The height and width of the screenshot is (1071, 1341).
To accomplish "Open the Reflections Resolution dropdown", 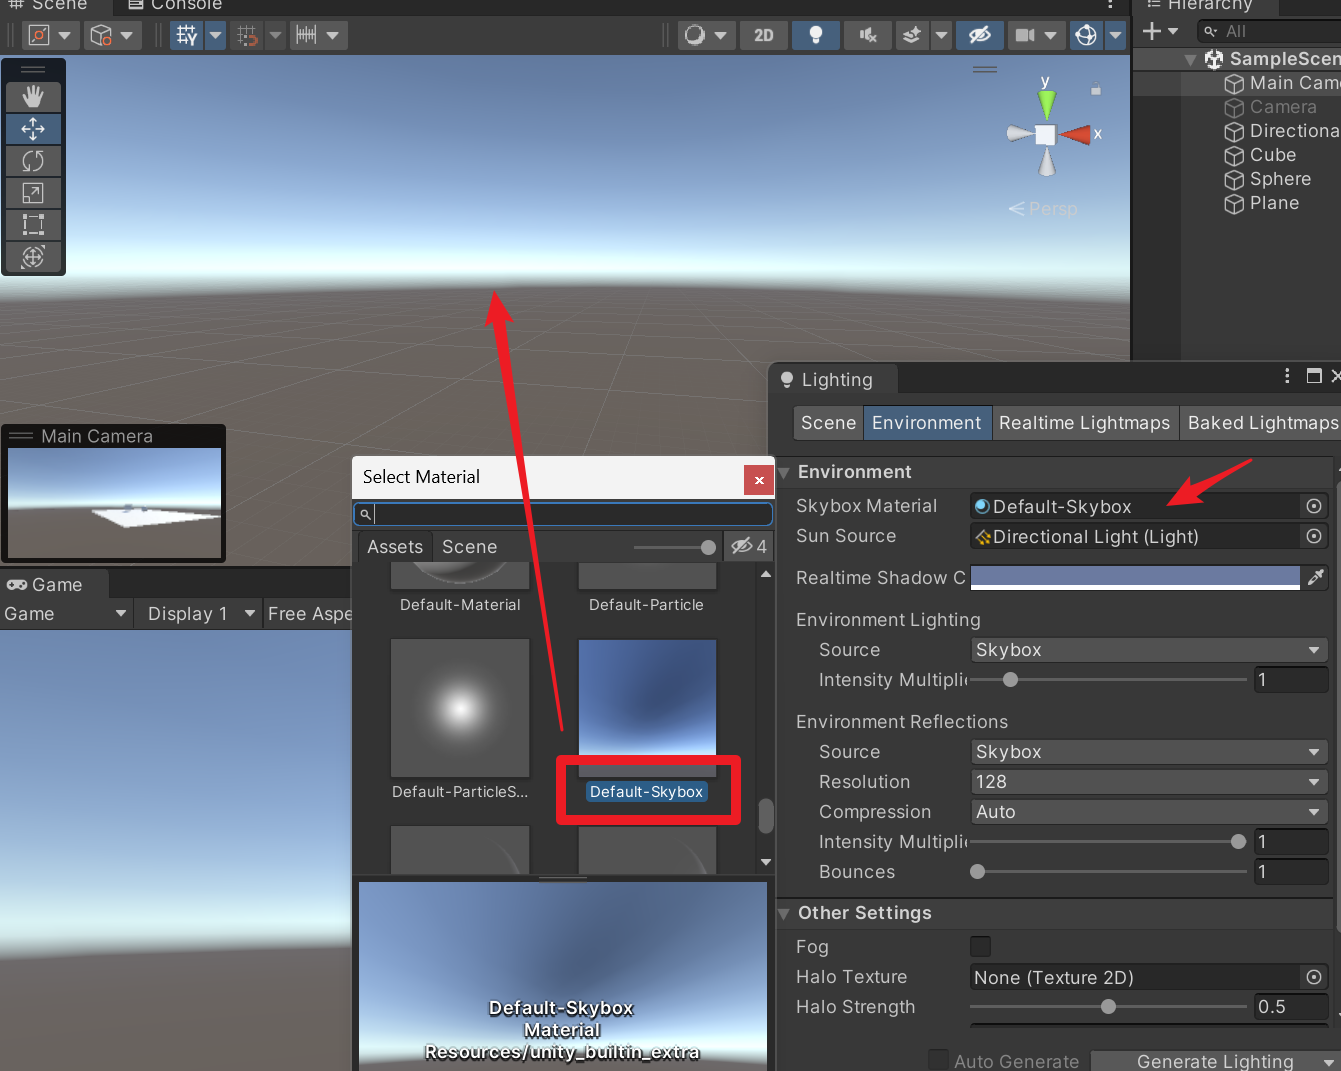I will tap(1148, 781).
